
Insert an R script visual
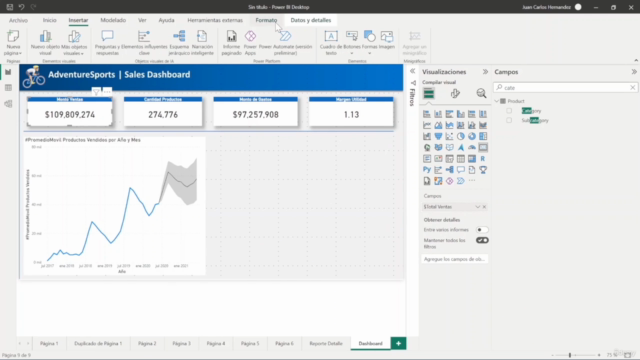click(483, 159)
